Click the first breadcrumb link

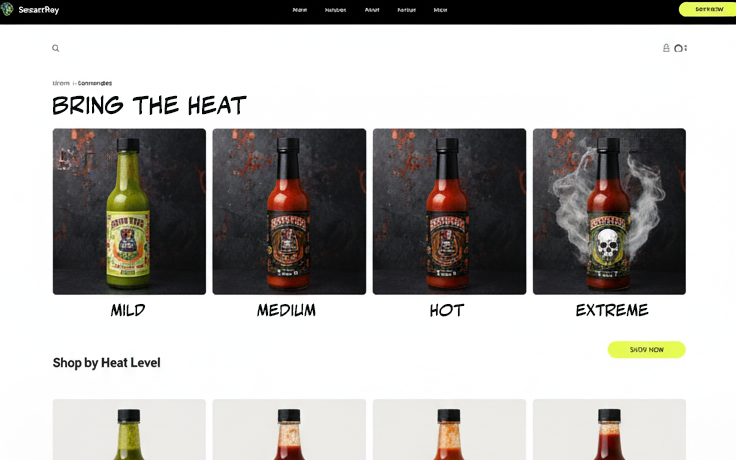click(61, 83)
